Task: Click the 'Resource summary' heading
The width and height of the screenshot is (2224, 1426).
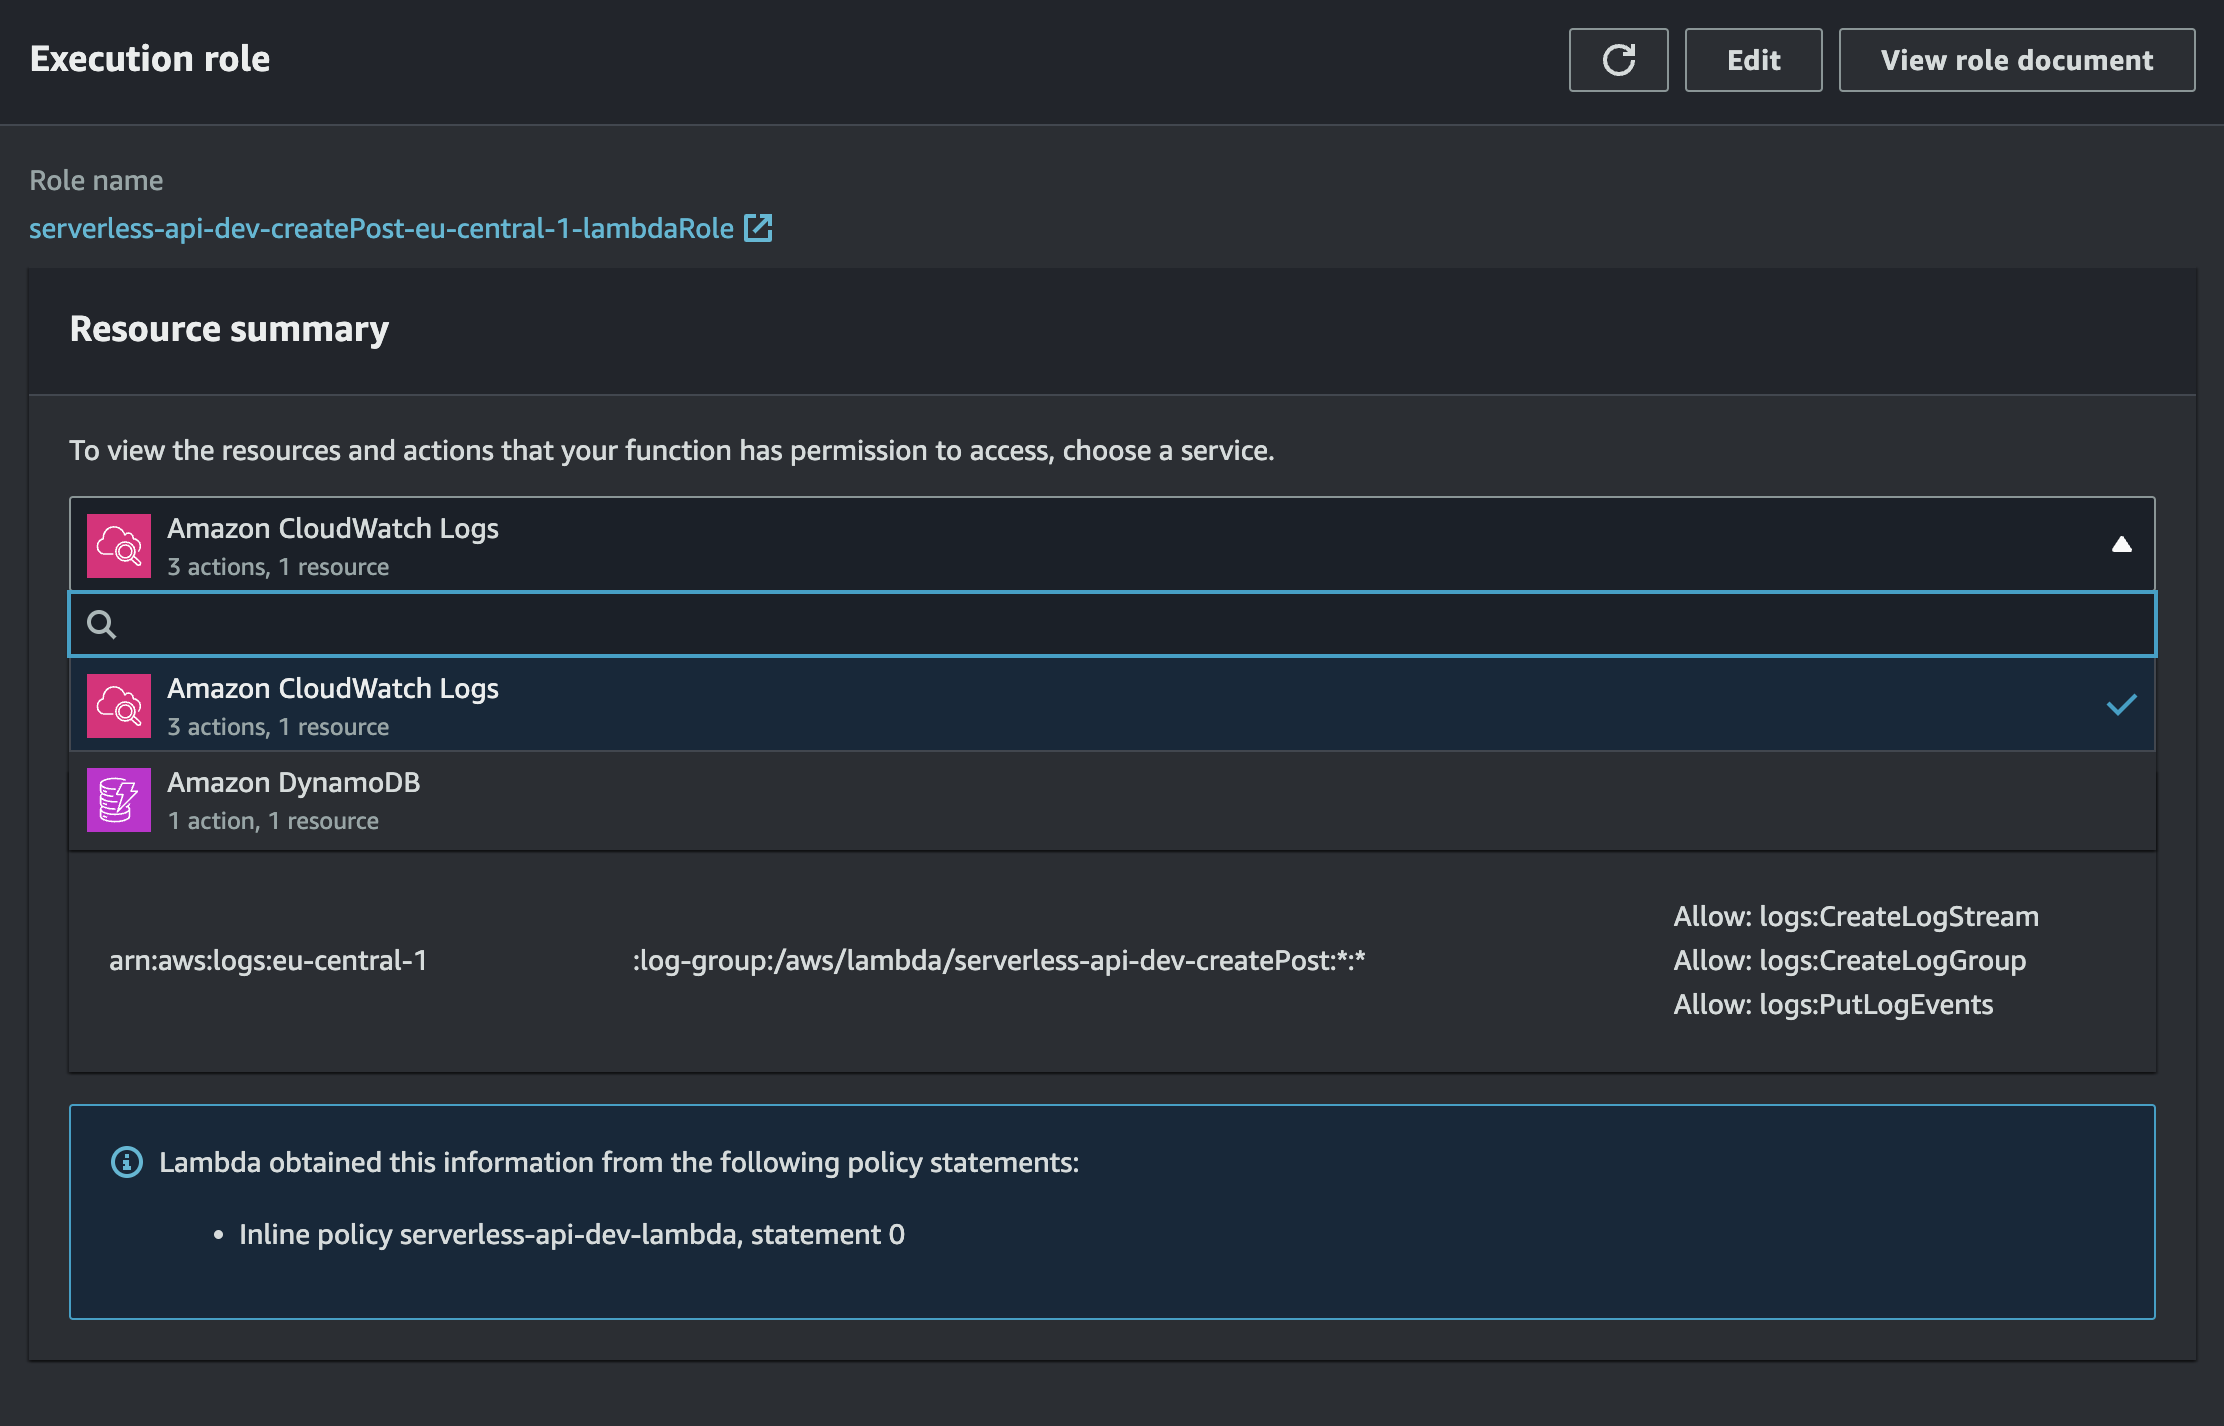Action: tap(229, 328)
